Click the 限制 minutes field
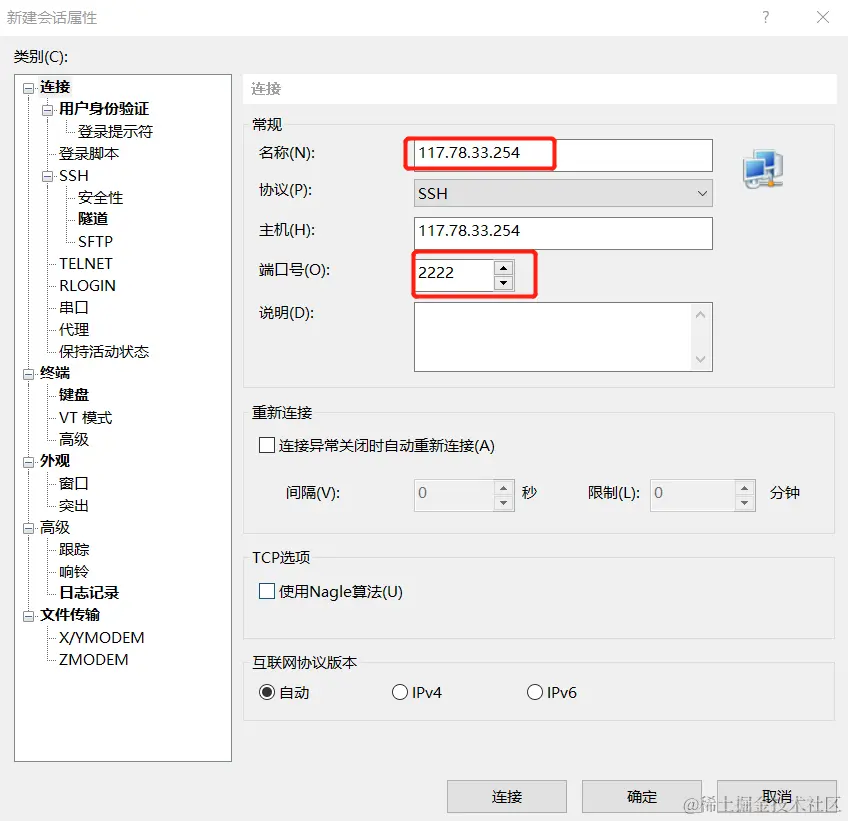This screenshot has height=821, width=848. [x=692, y=495]
